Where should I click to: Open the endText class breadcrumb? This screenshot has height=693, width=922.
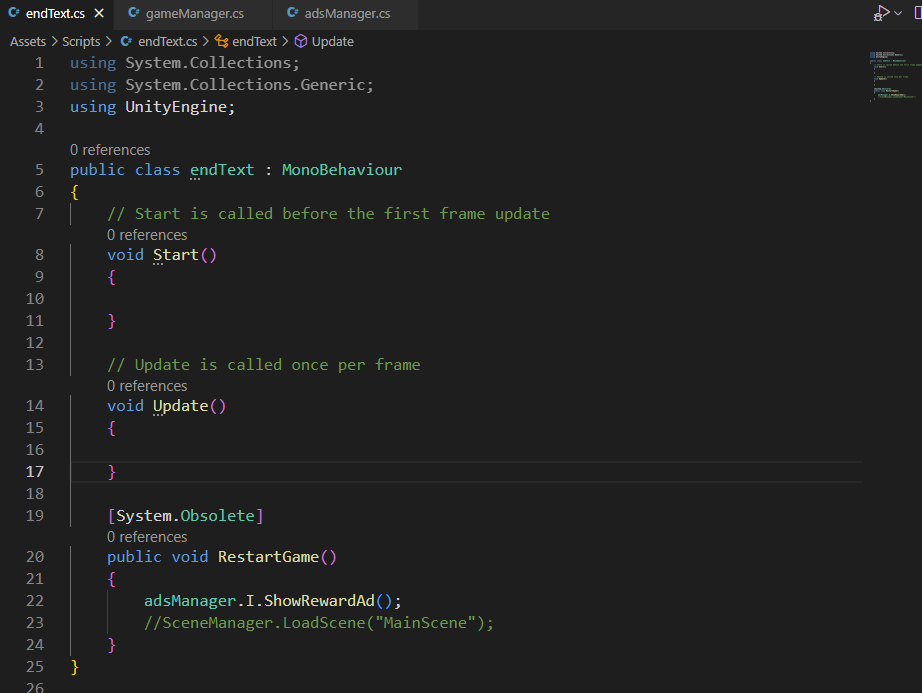point(254,42)
